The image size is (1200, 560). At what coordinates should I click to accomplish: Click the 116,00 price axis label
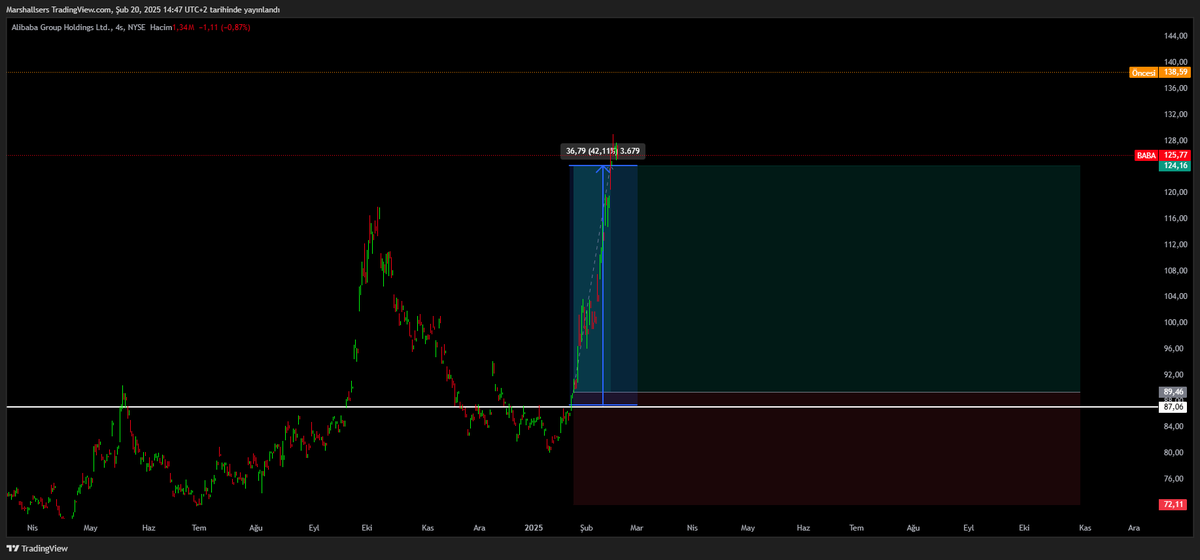(1174, 218)
